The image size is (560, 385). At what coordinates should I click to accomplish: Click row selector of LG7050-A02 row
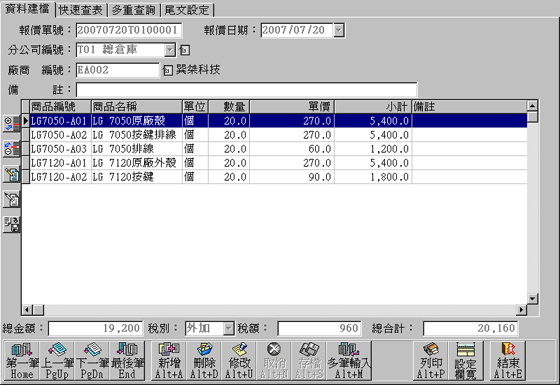(x=26, y=135)
